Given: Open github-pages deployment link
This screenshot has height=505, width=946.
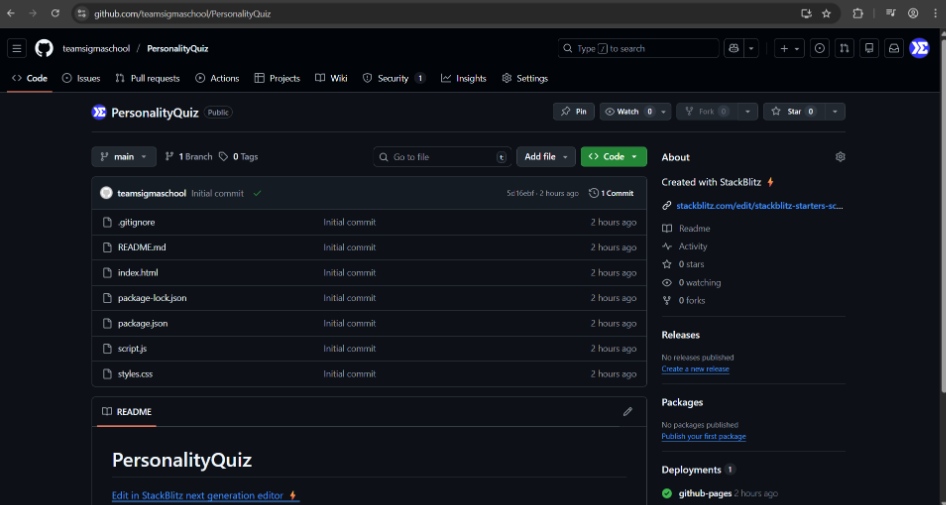Looking at the screenshot, I should [705, 494].
